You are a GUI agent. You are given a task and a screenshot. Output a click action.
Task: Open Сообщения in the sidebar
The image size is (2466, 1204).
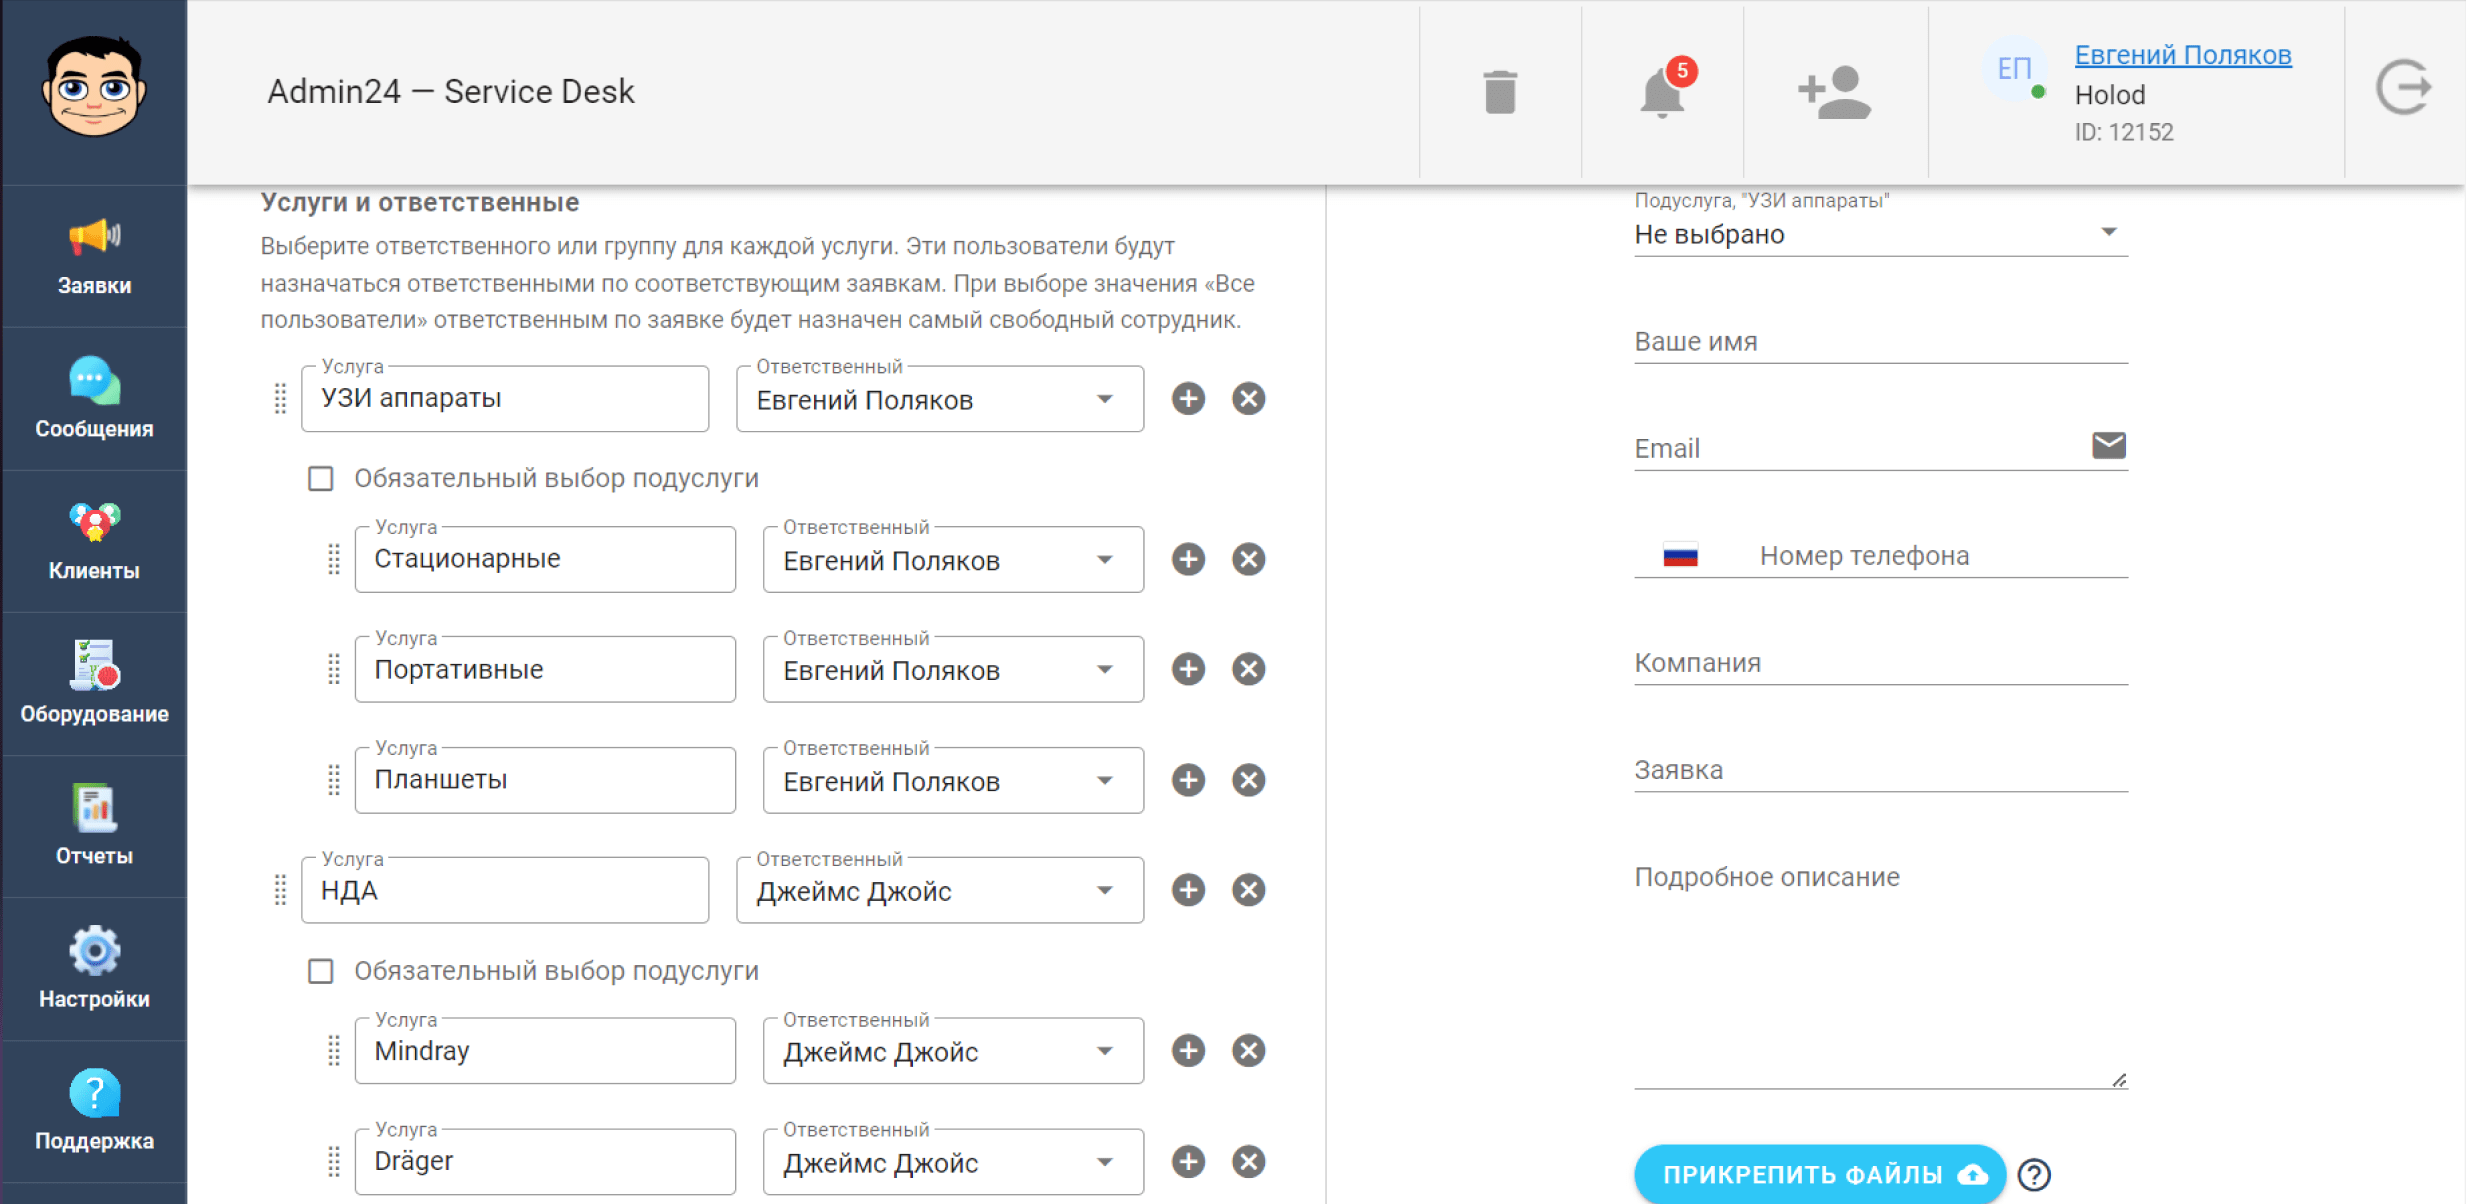click(x=93, y=398)
